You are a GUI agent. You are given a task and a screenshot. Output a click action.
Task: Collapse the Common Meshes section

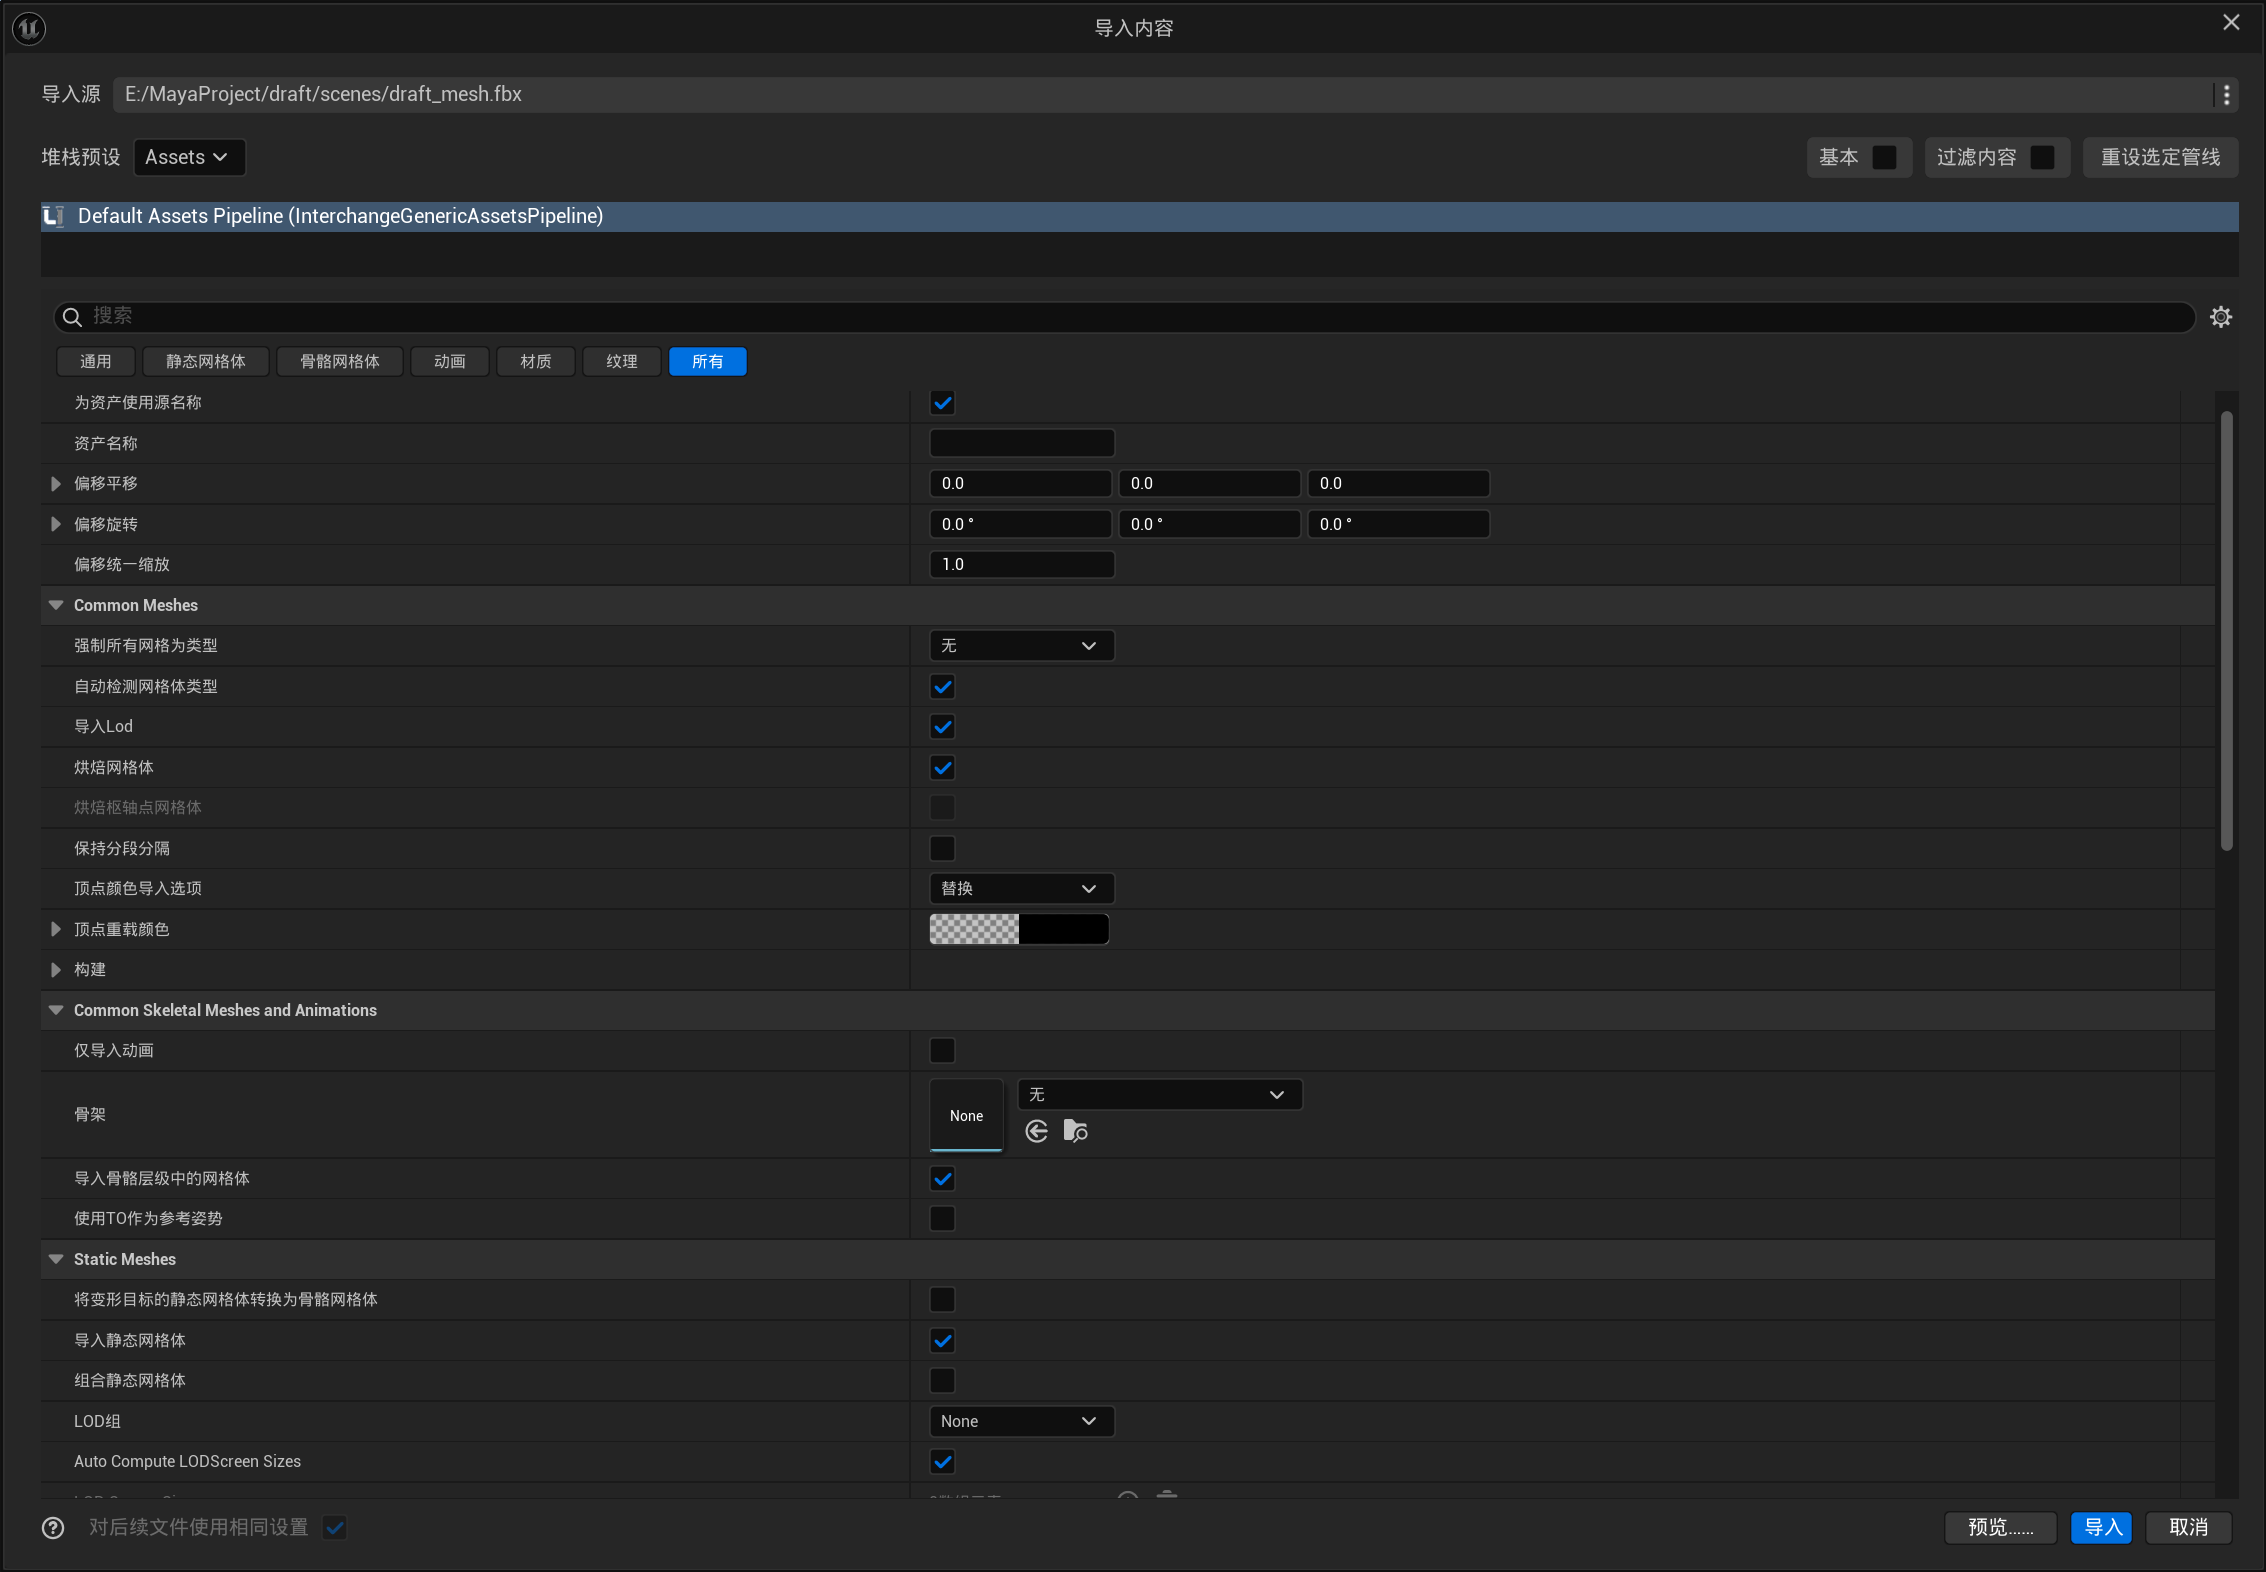[56, 605]
